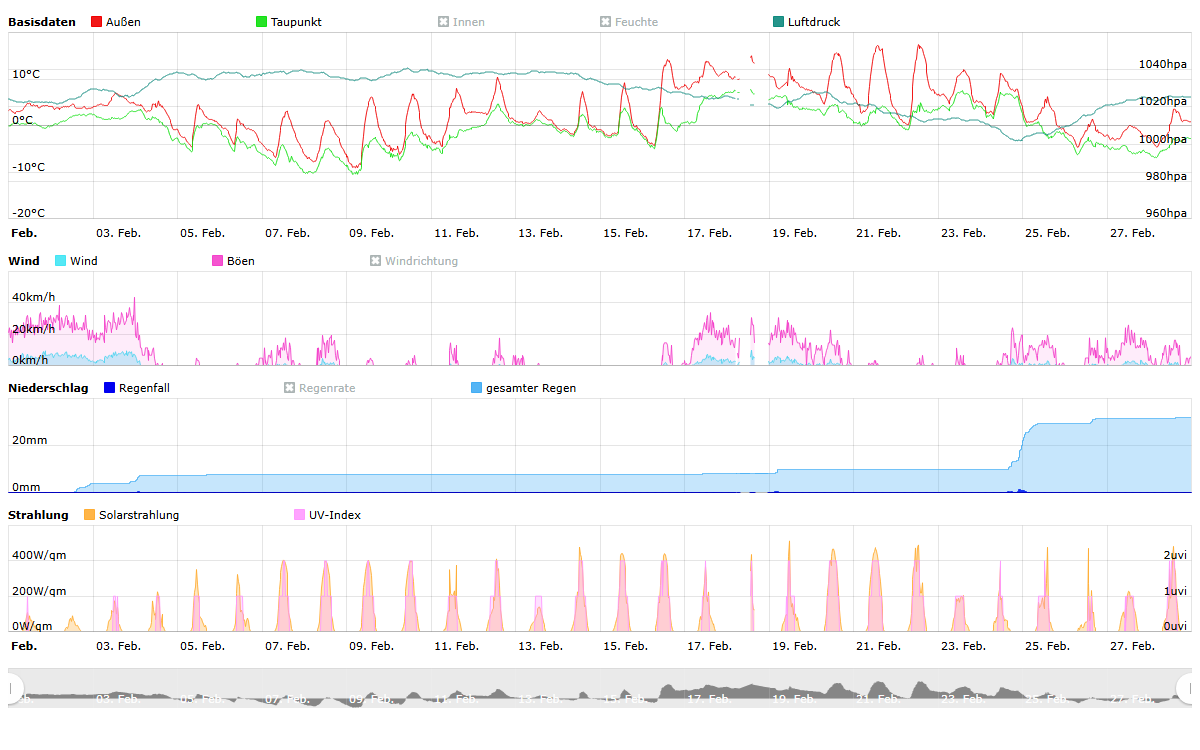Click the pink UV-Index legend swatch
The image size is (1200, 750).
[300, 515]
